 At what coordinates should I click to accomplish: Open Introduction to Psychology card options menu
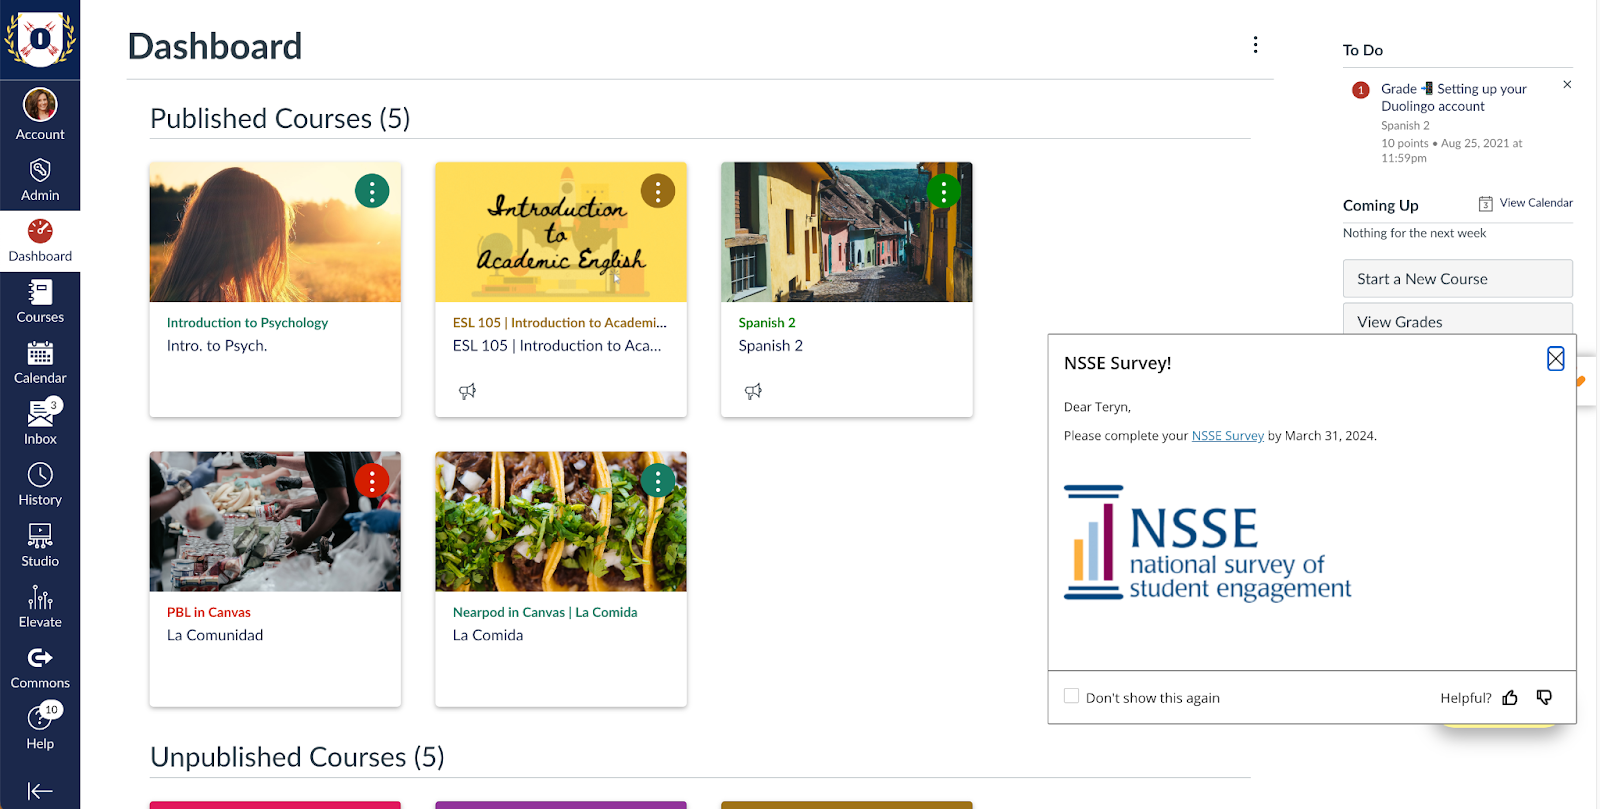372,191
